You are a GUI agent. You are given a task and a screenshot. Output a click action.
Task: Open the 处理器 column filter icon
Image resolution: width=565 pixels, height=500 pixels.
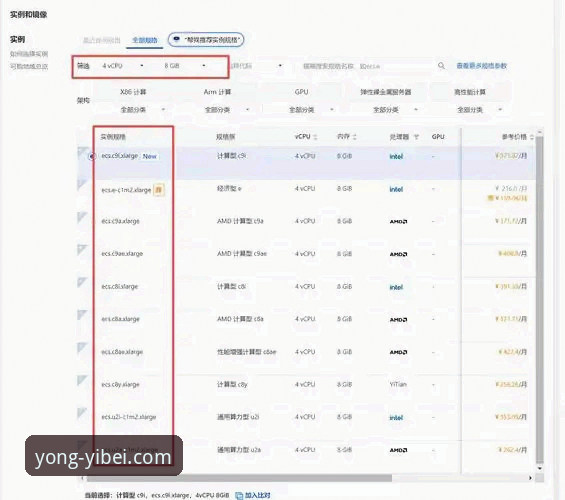(417, 137)
